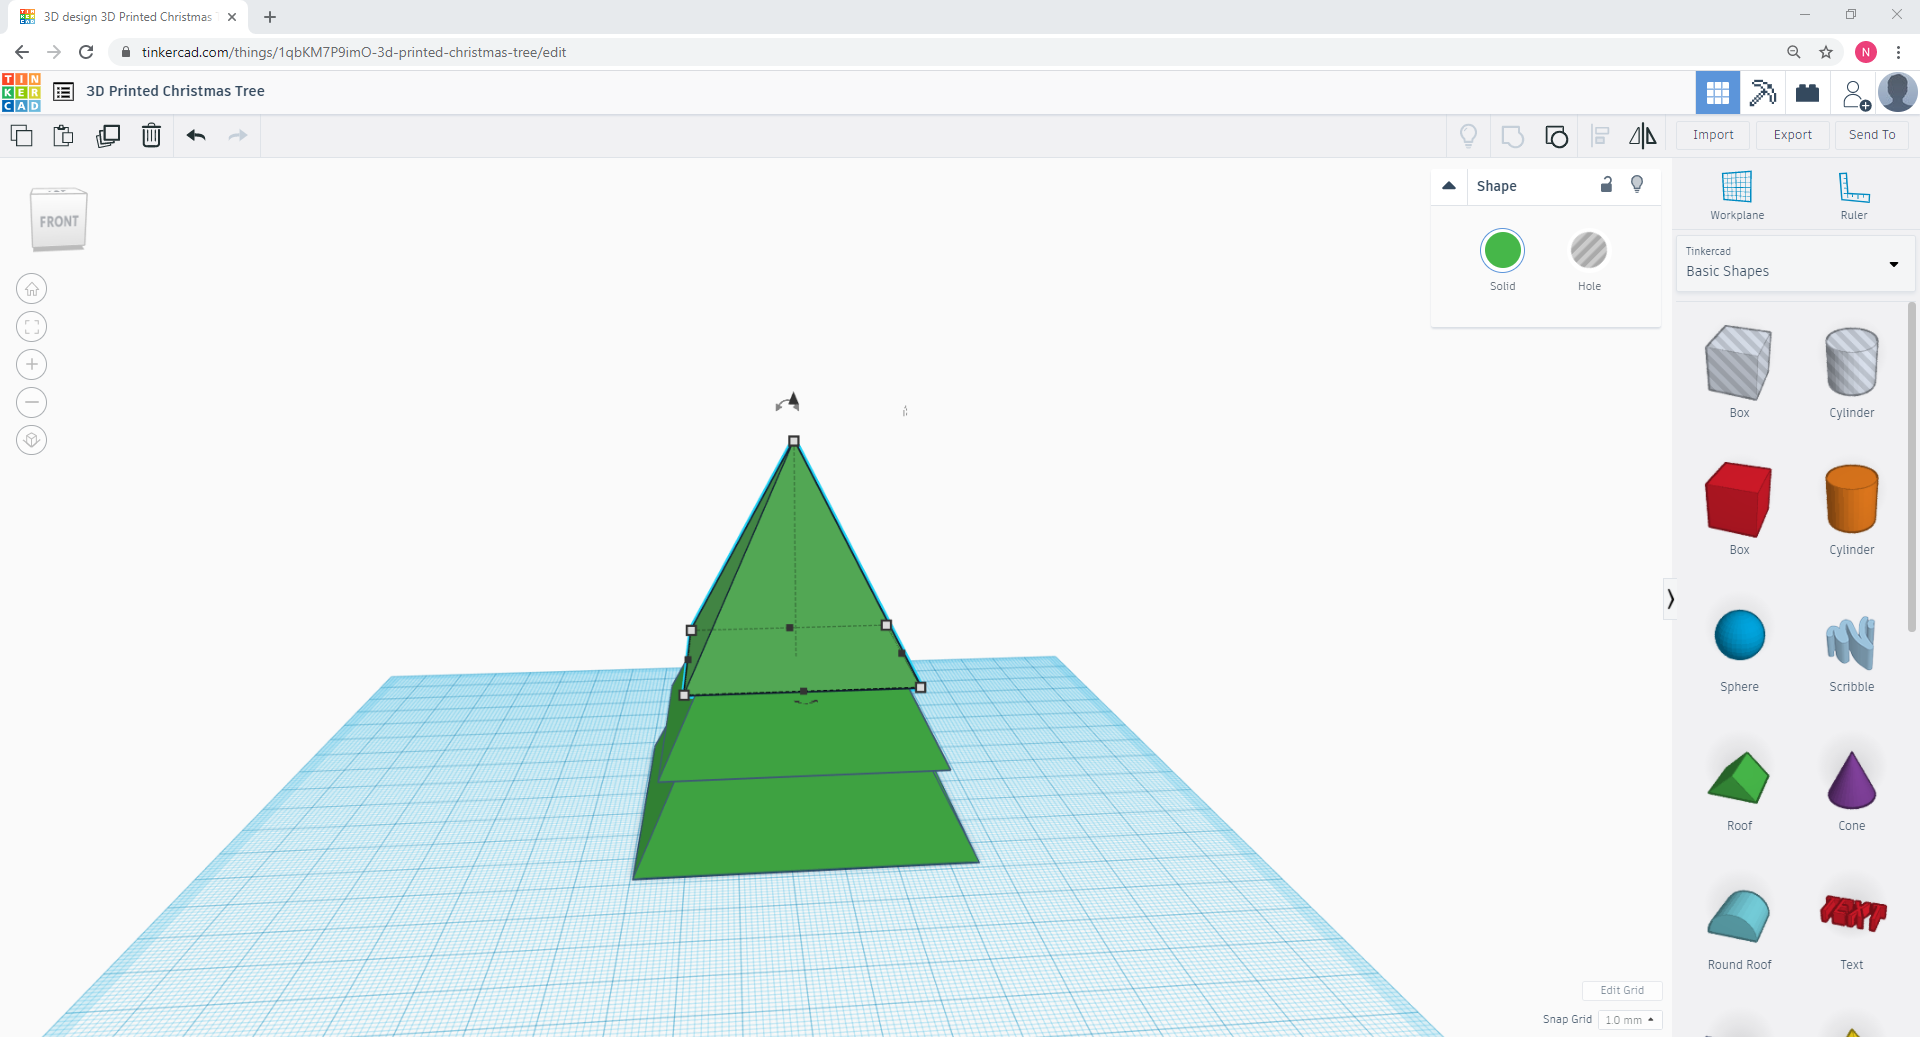Click the FRONT view cube
Screen dimensions: 1920x1037
(x=59, y=220)
